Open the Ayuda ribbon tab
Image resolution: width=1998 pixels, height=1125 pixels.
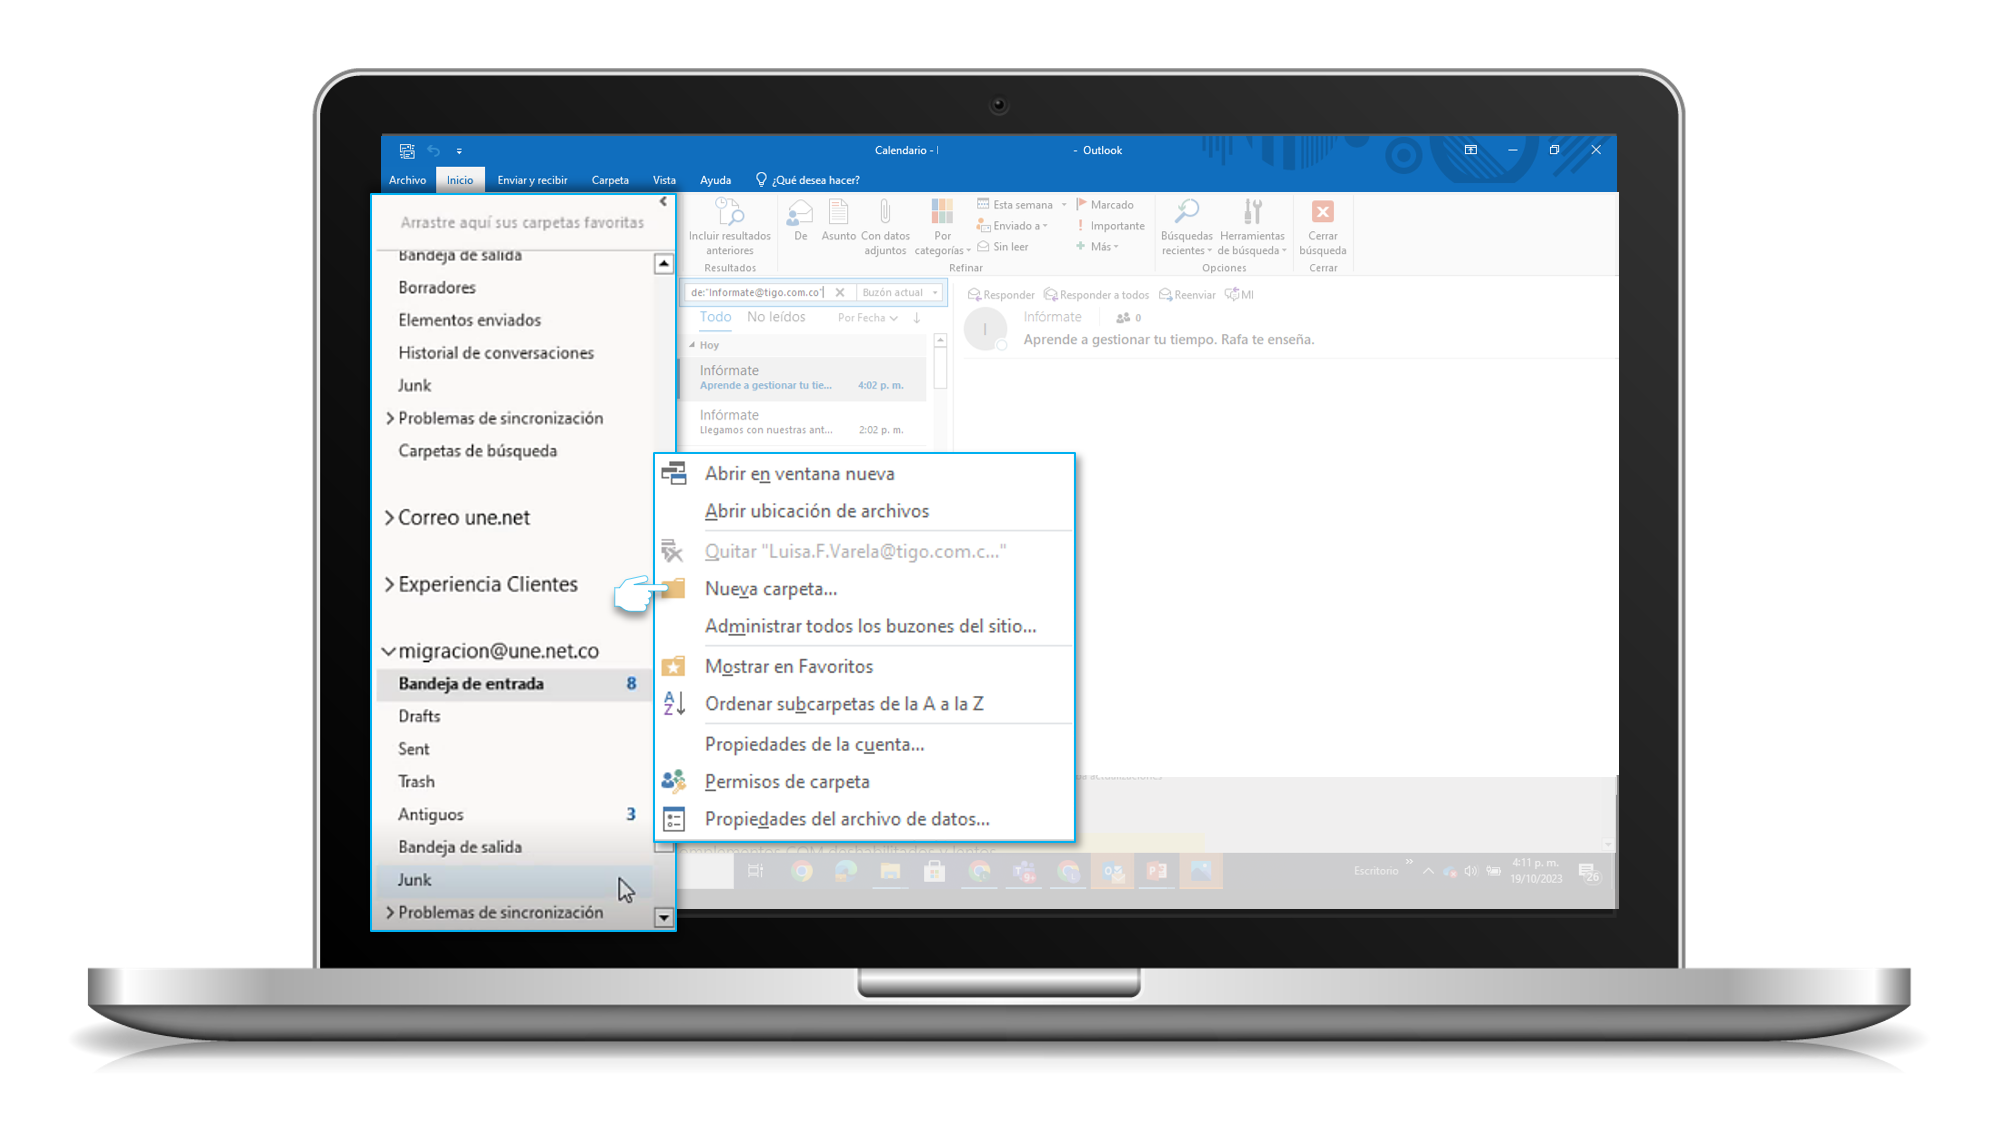(715, 180)
